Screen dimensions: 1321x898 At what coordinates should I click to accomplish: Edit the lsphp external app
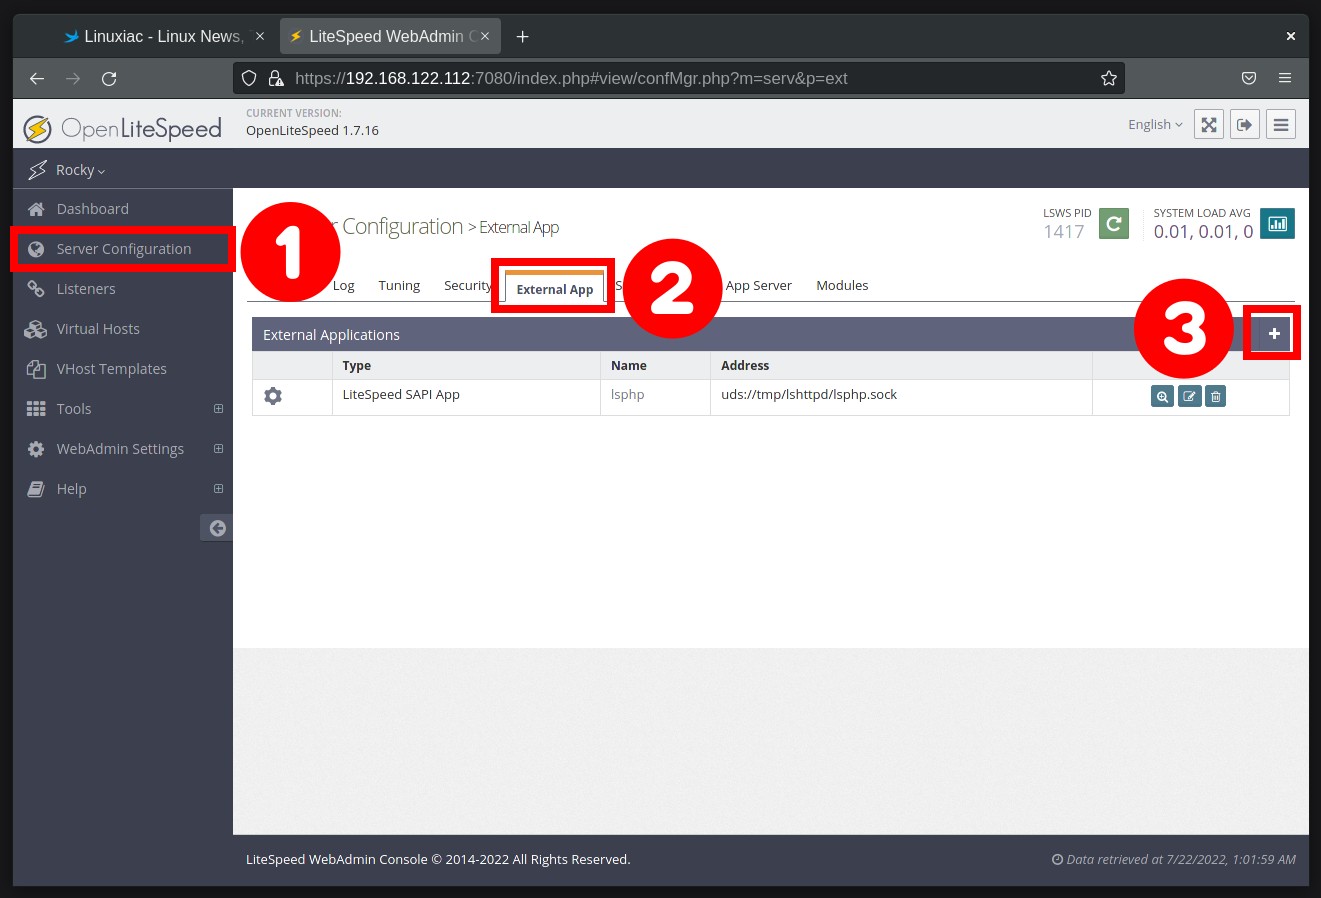point(1189,397)
